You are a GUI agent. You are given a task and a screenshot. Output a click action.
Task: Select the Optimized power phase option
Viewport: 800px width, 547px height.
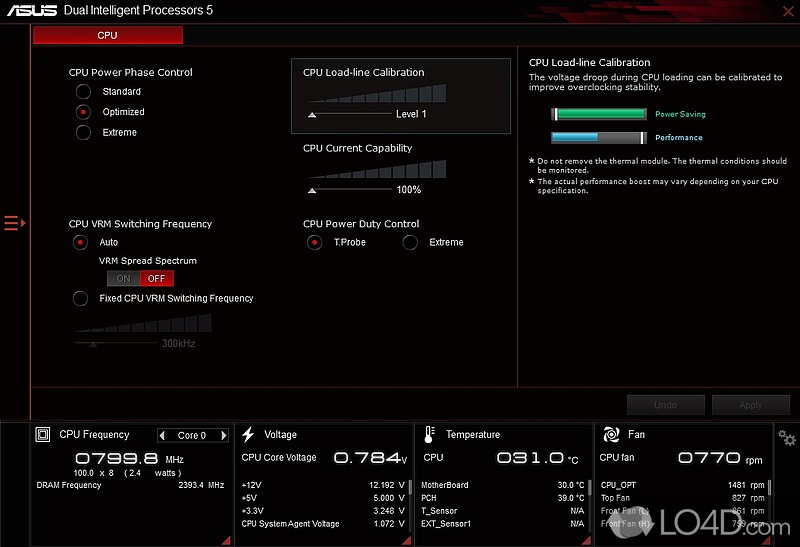click(83, 112)
